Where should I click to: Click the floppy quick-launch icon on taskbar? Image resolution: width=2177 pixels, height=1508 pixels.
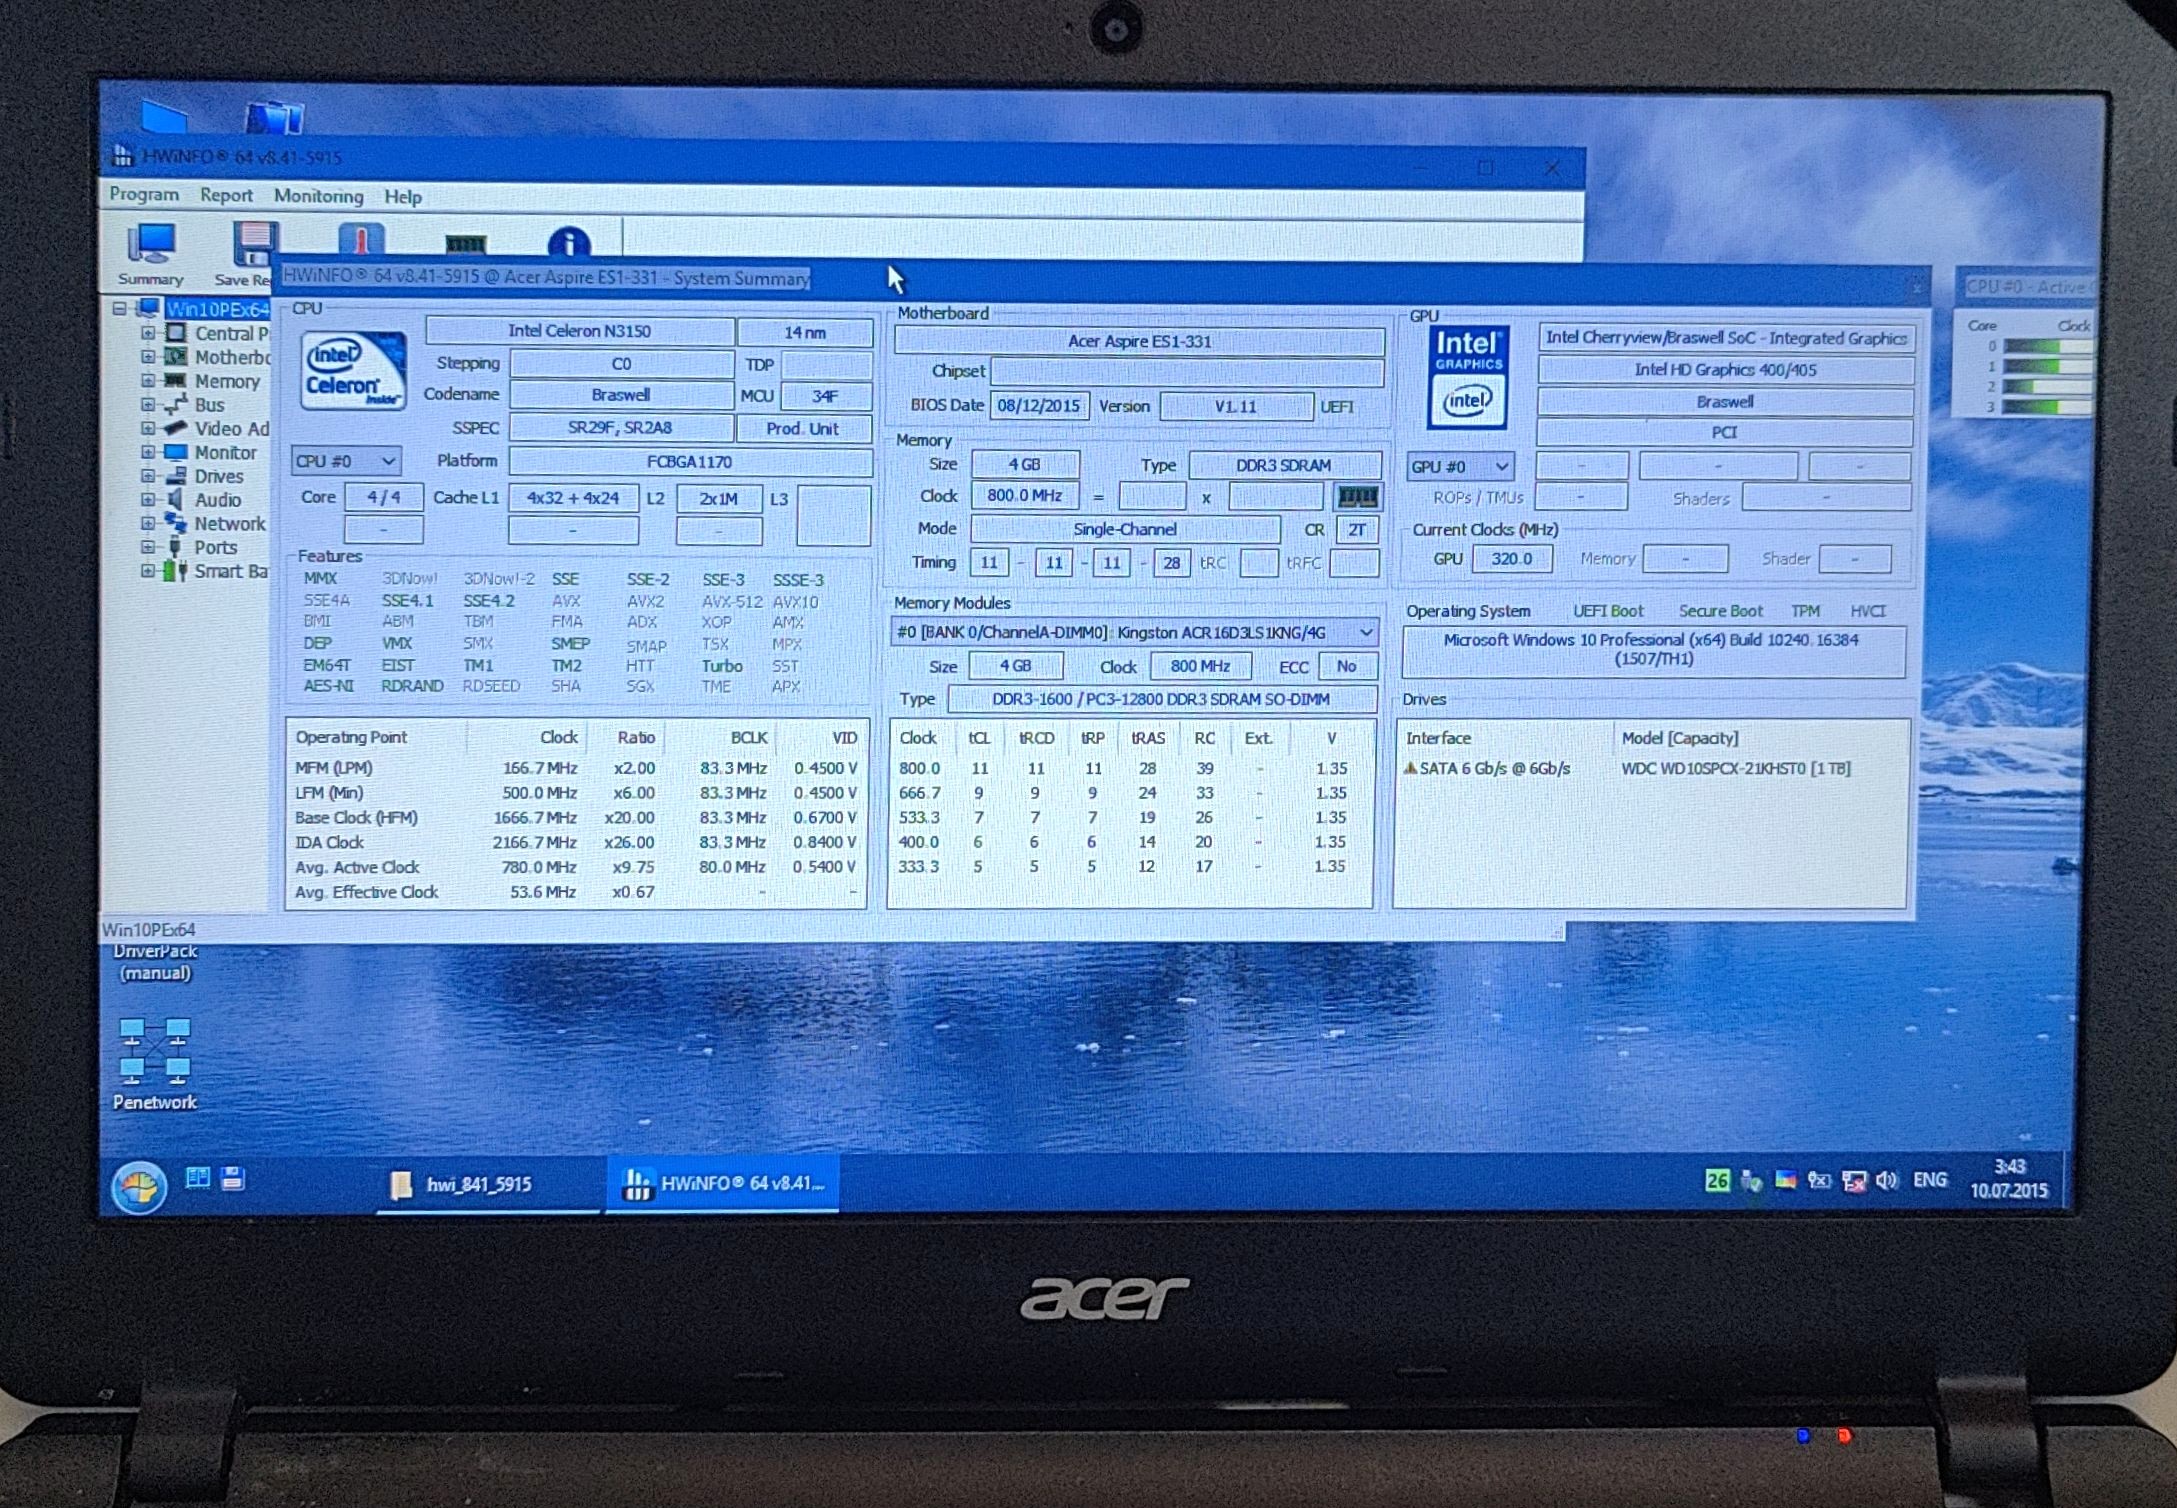(233, 1178)
